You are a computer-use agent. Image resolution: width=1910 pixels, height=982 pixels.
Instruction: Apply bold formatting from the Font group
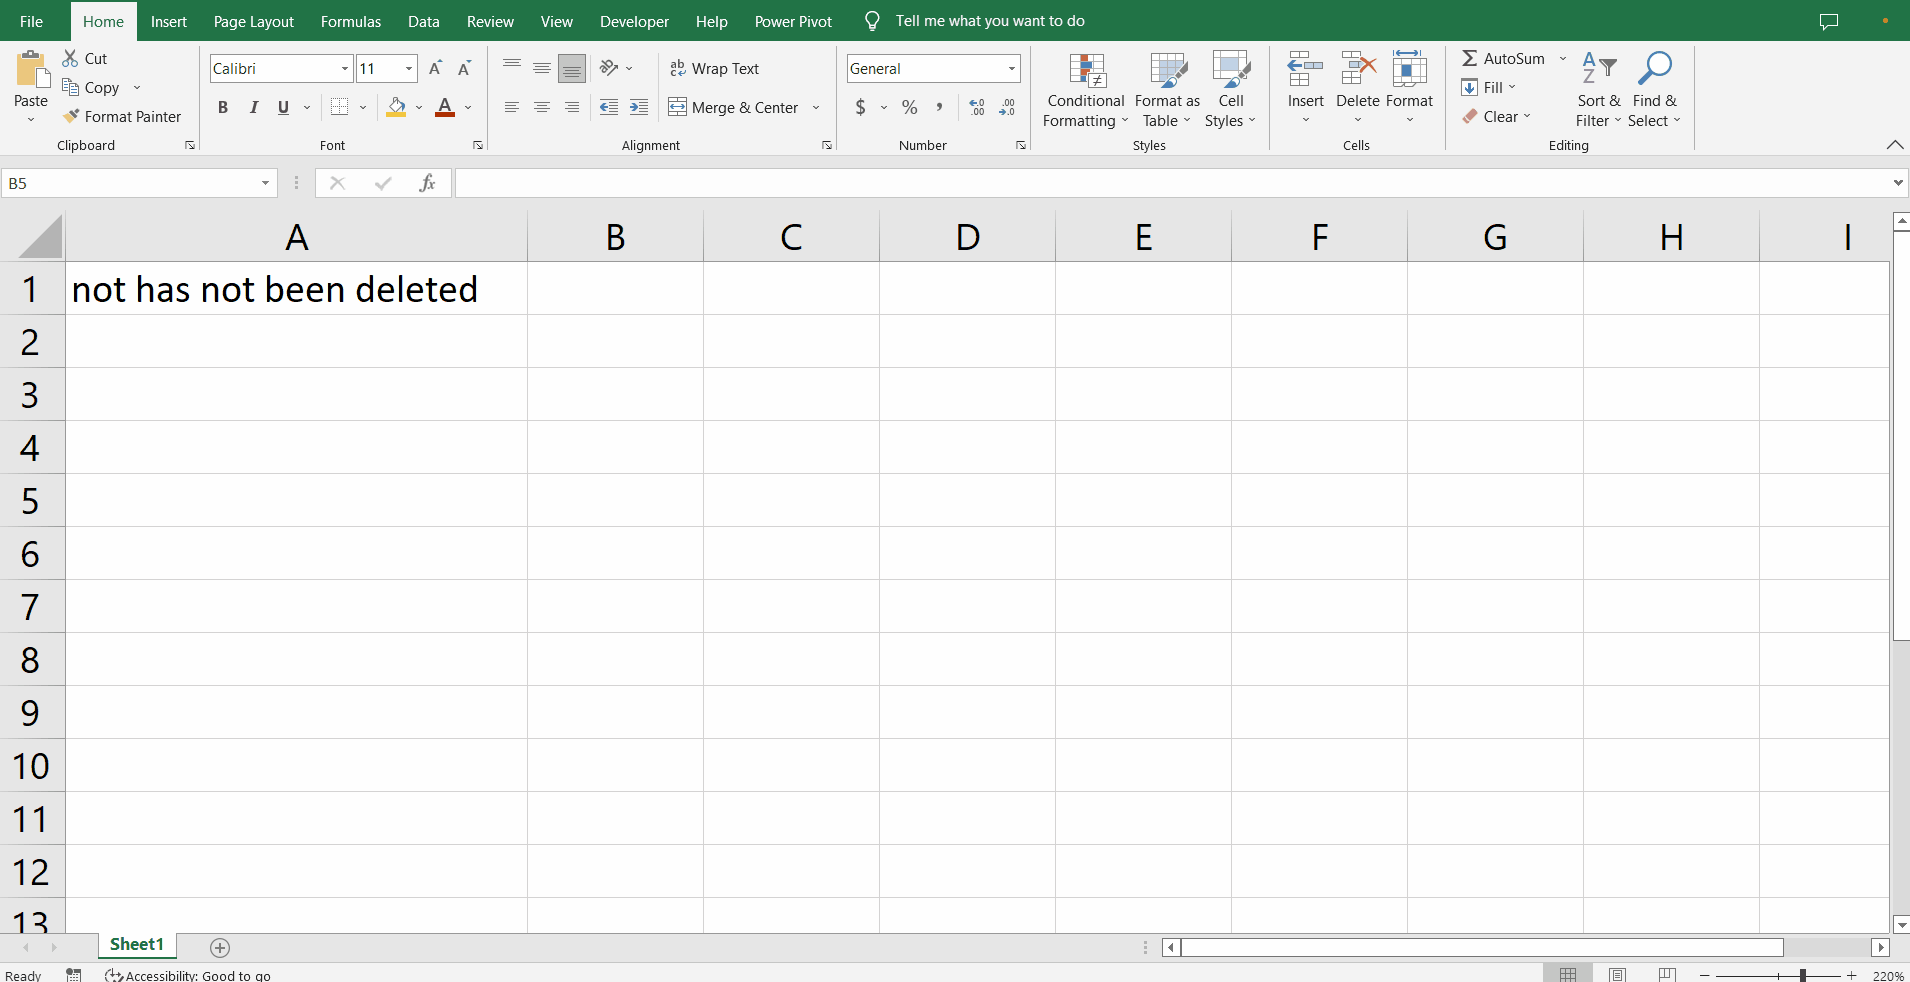tap(222, 107)
